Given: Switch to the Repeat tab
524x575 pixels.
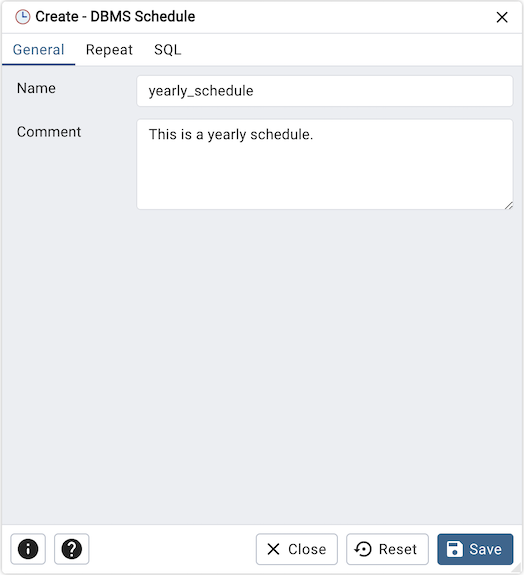Looking at the screenshot, I should coord(109,50).
